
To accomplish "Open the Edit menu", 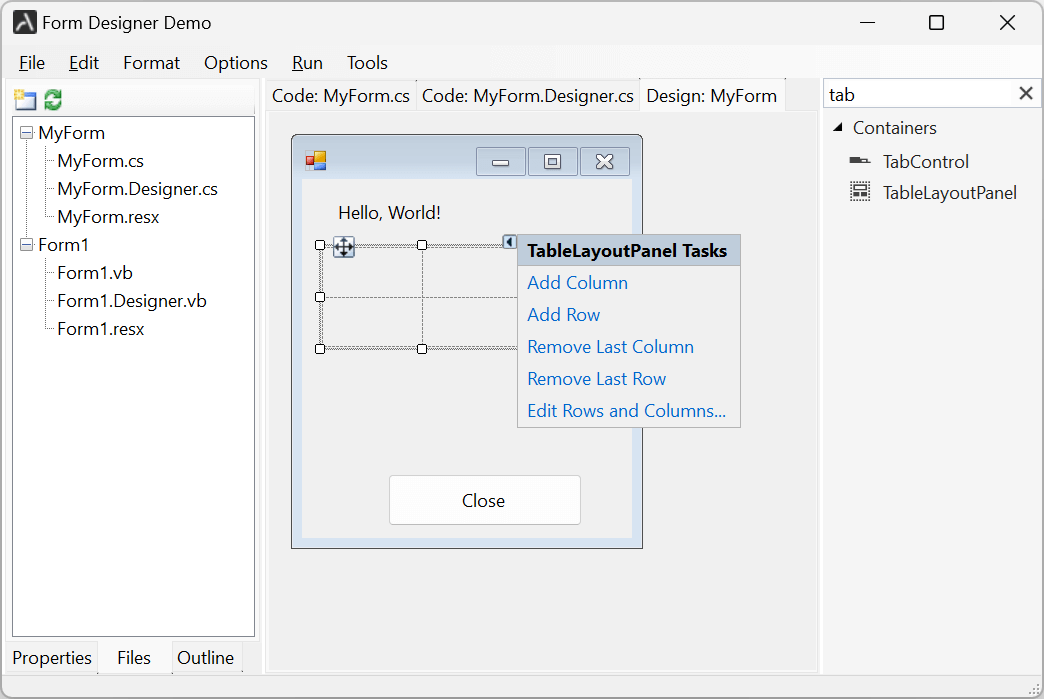I will [x=84, y=63].
